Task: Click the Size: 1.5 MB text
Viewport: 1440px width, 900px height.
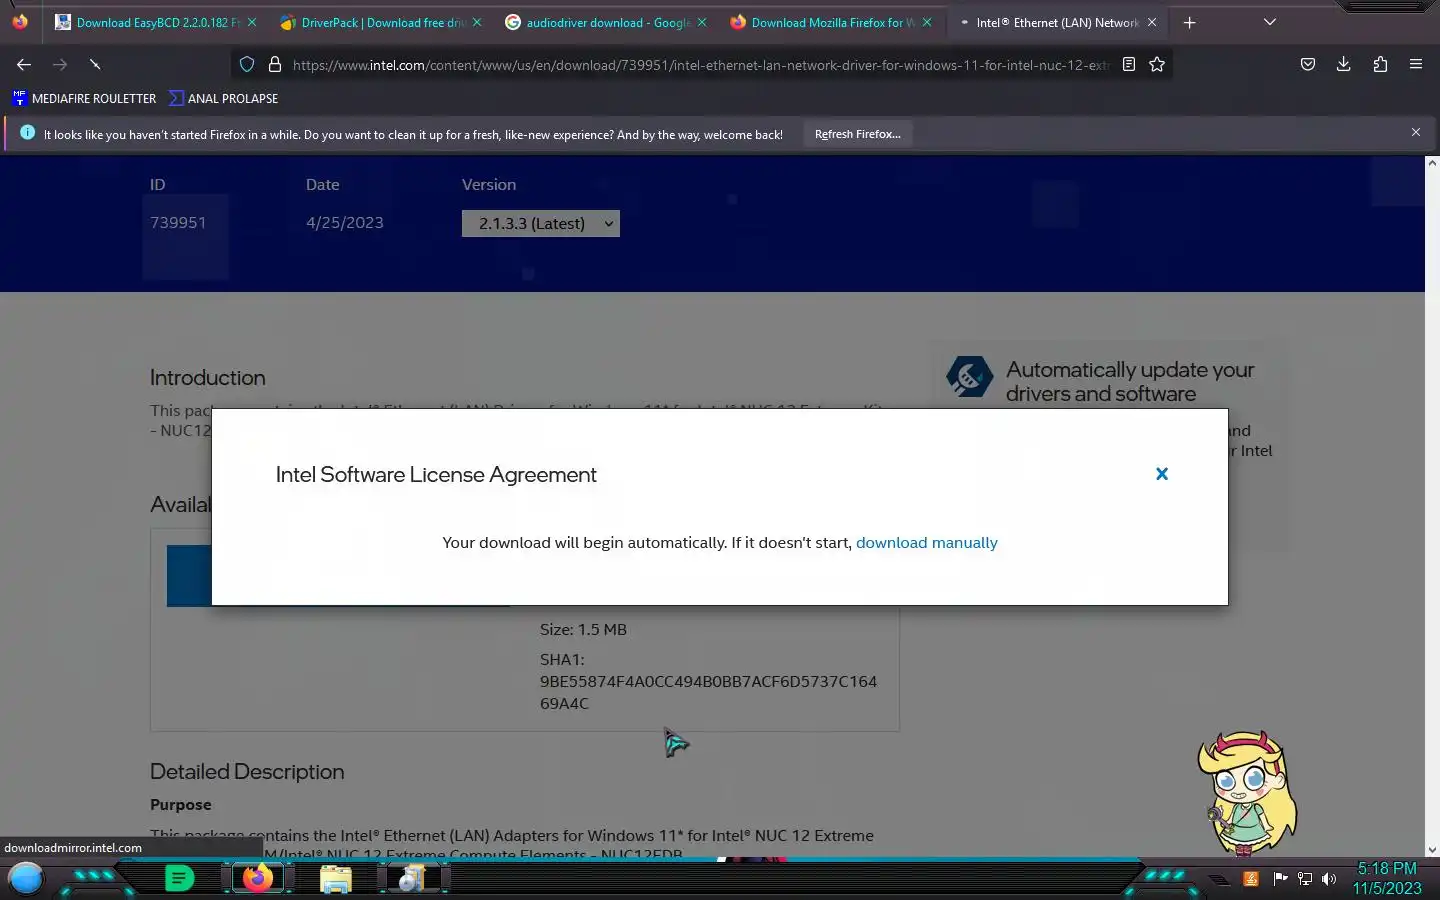Action: point(583,629)
